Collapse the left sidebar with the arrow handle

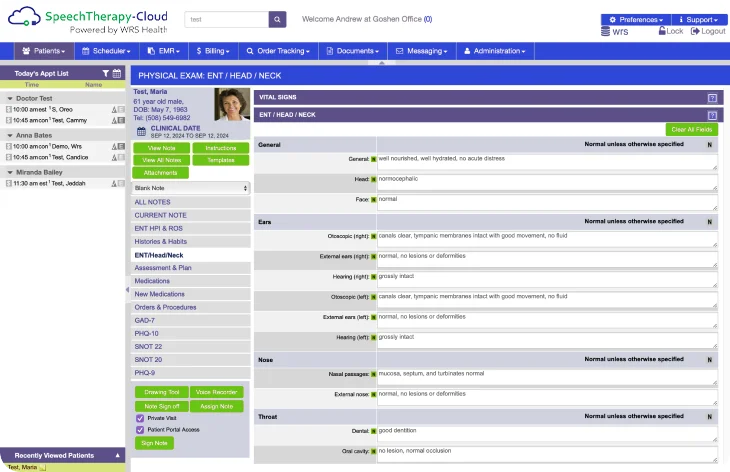[x=128, y=290]
